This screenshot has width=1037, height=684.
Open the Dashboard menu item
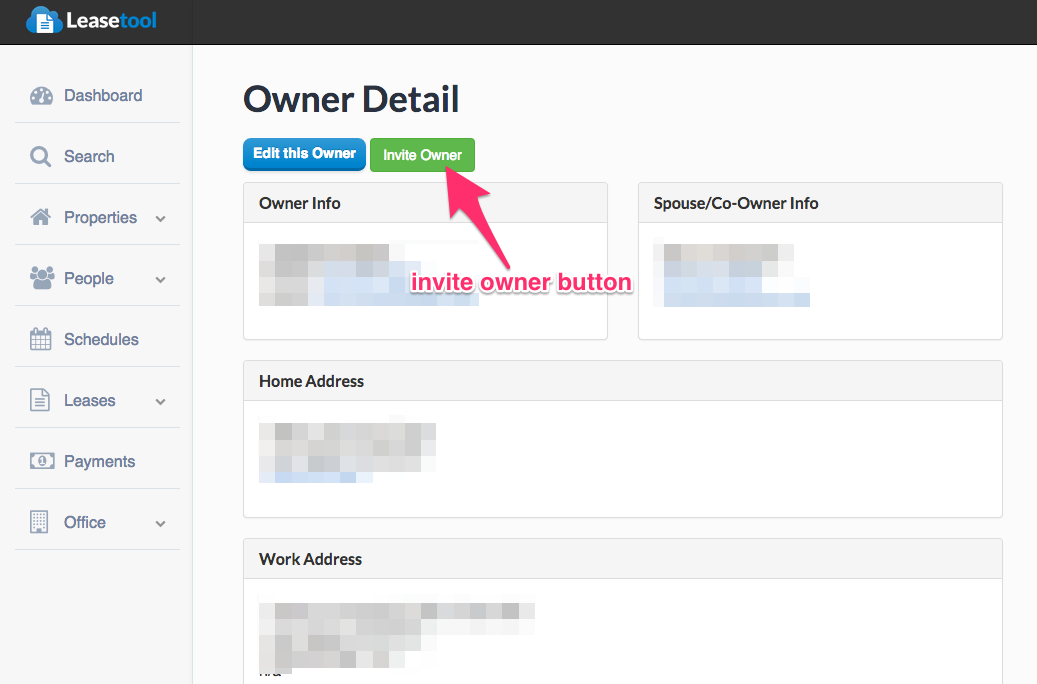pyautogui.click(x=103, y=96)
